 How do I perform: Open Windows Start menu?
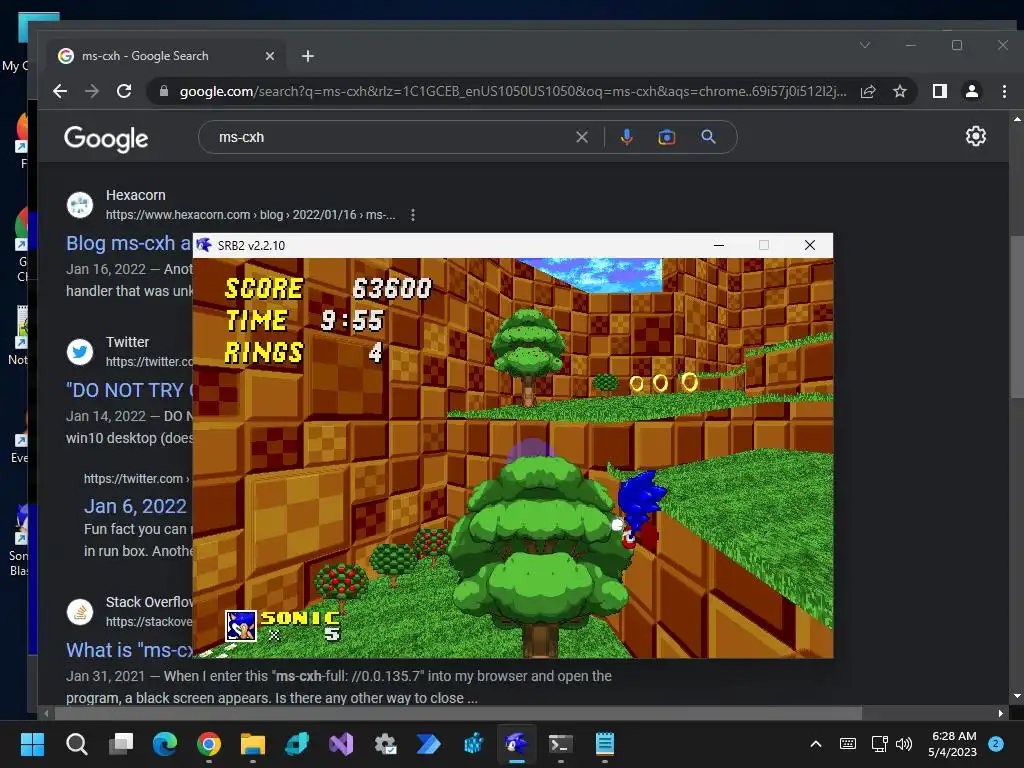click(32, 744)
